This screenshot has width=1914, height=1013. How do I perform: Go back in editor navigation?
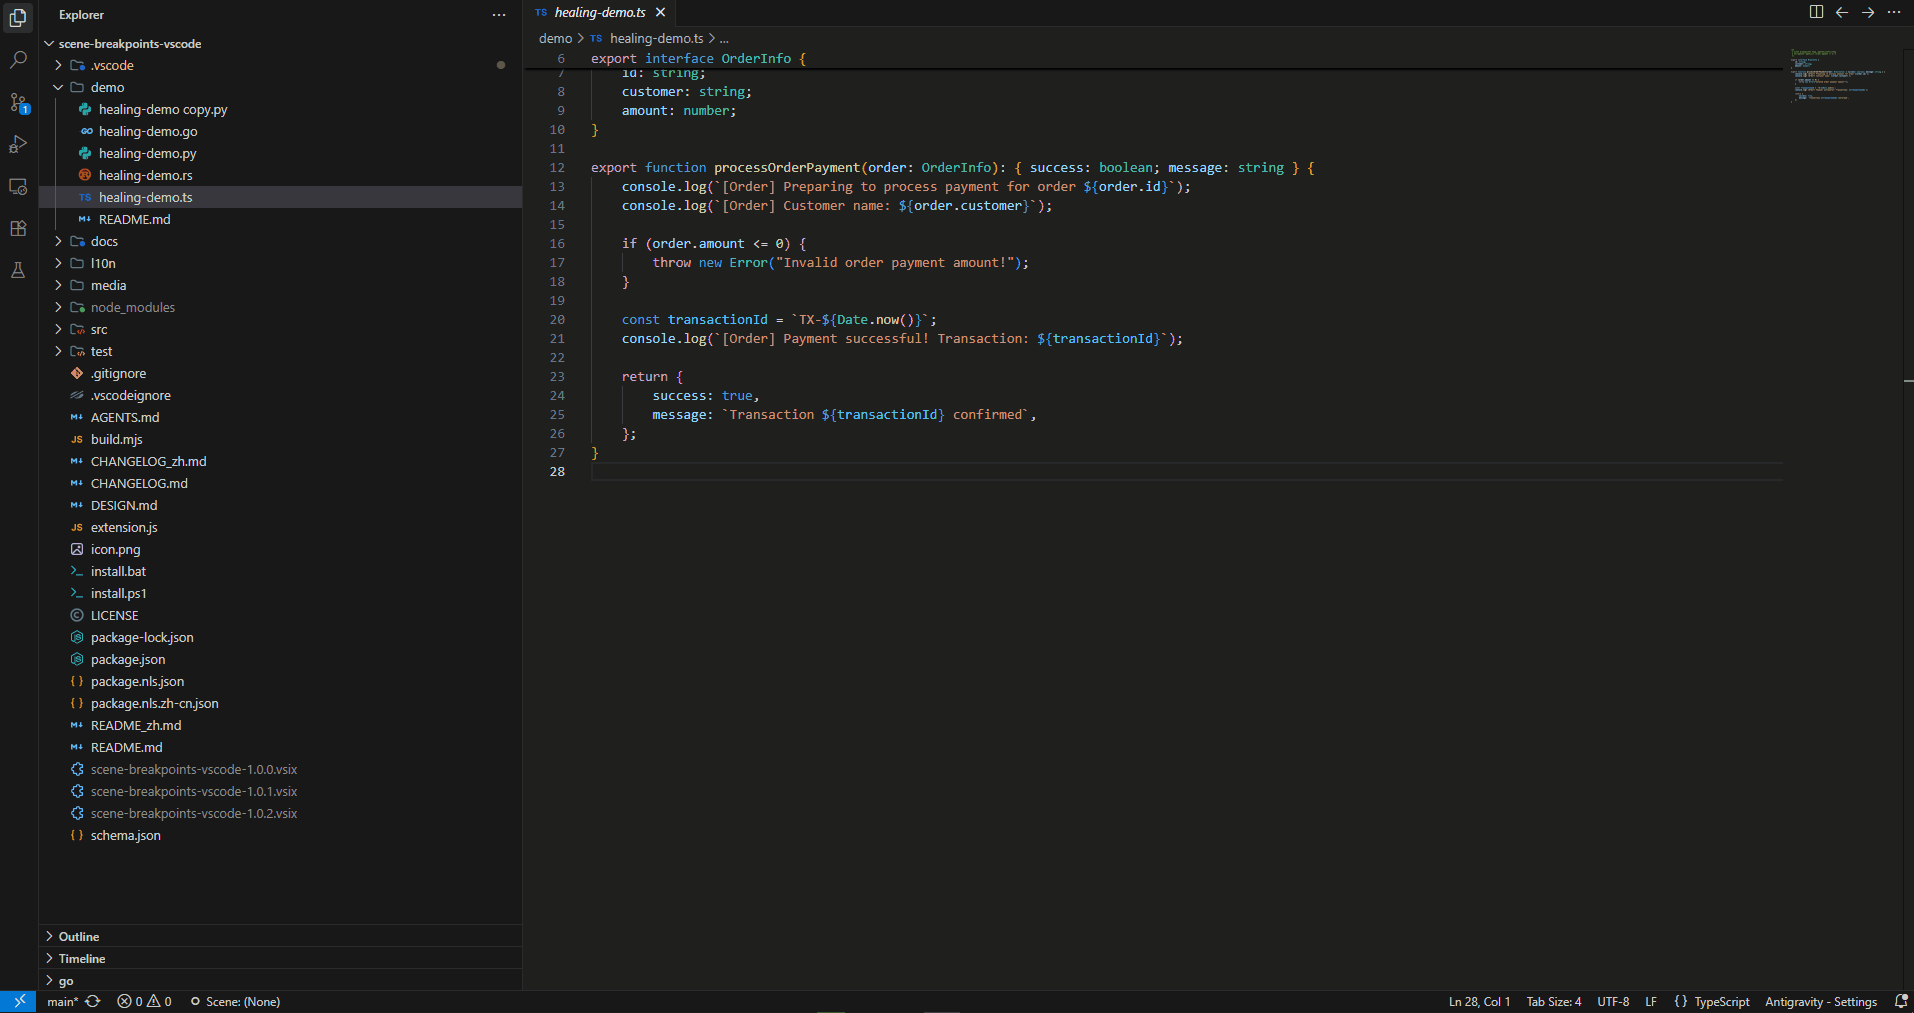coord(1842,12)
